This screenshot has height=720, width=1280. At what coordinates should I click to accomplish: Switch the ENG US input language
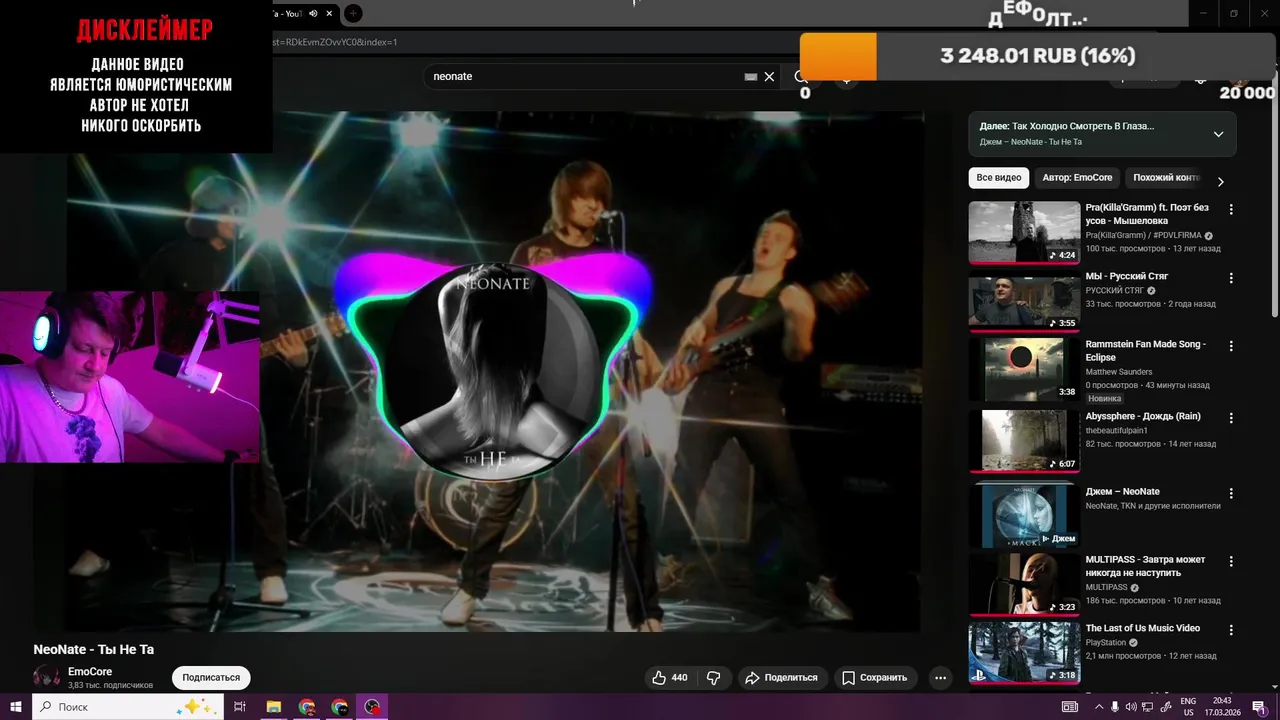[1189, 707]
